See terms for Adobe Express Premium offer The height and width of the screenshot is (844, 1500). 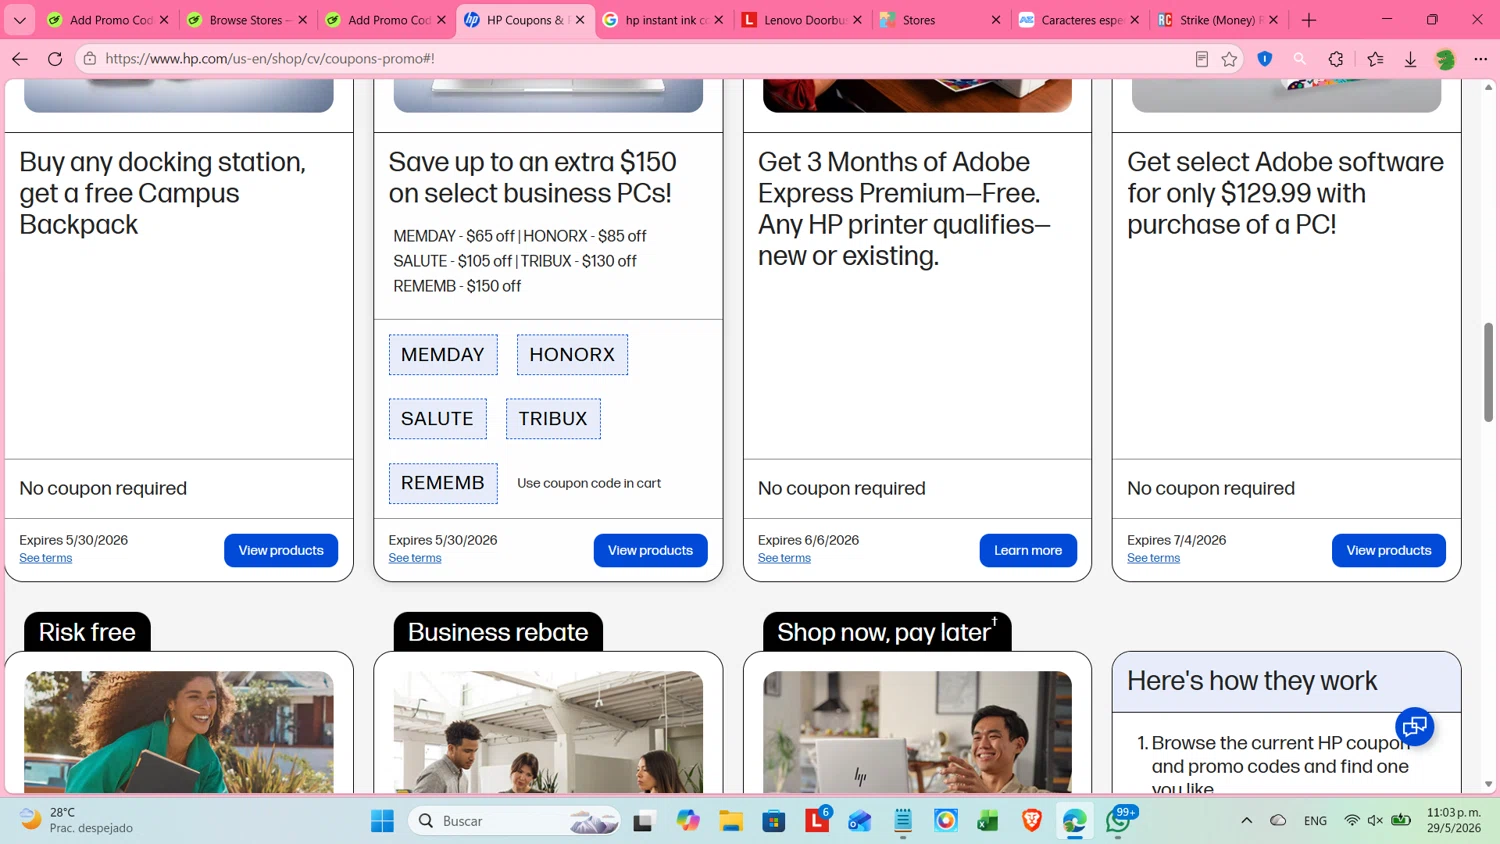point(784,558)
